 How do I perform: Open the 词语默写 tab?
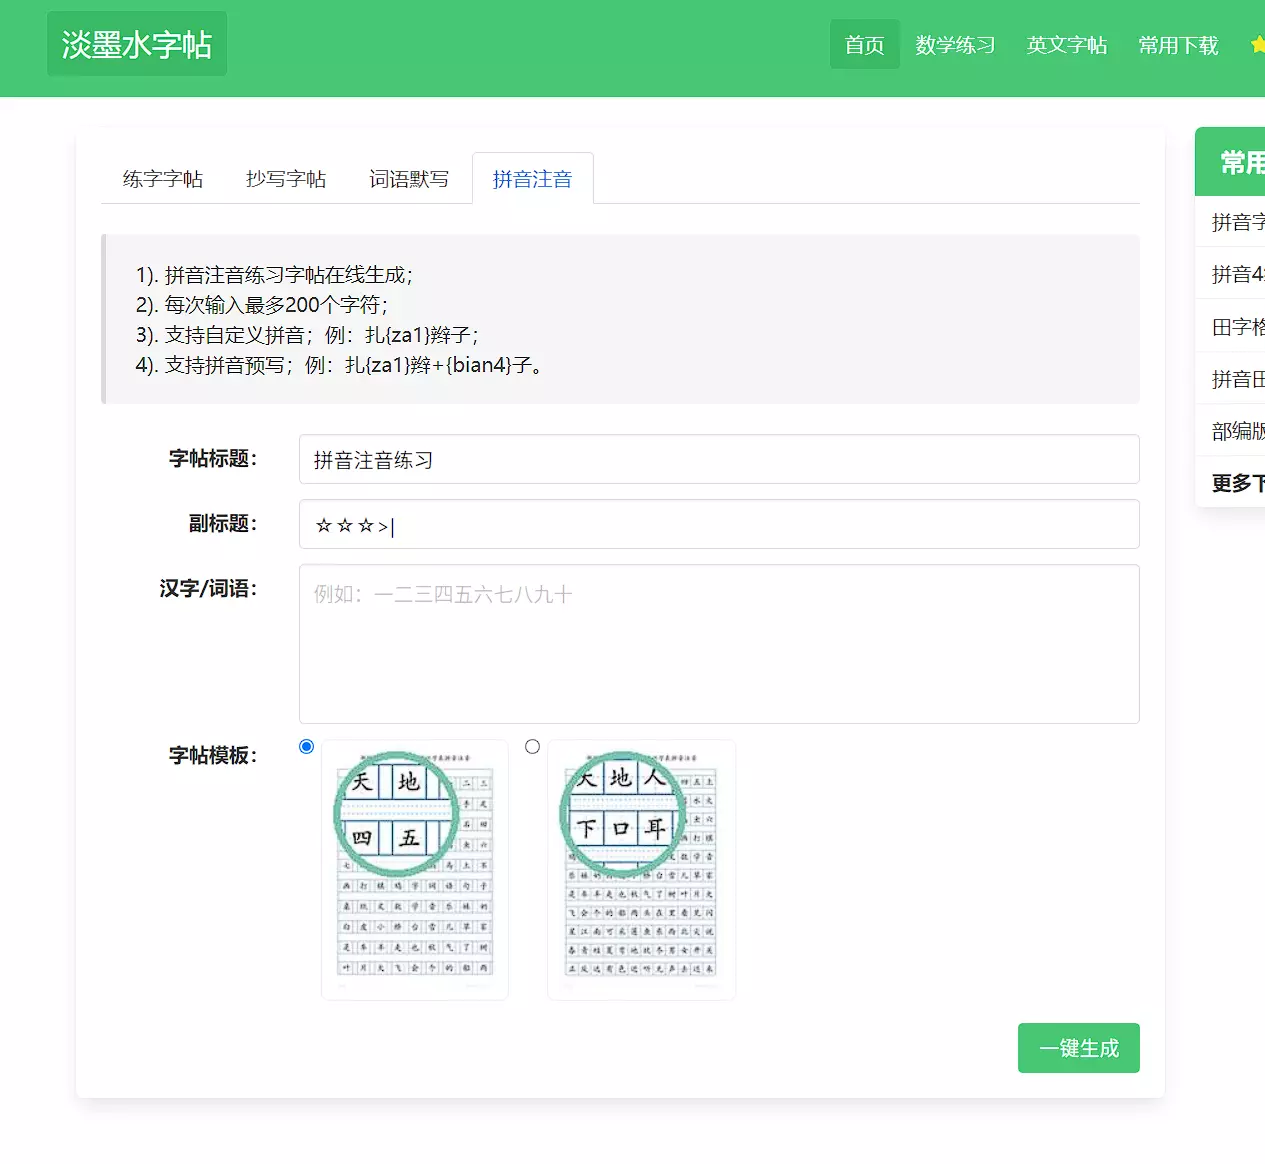409,179
